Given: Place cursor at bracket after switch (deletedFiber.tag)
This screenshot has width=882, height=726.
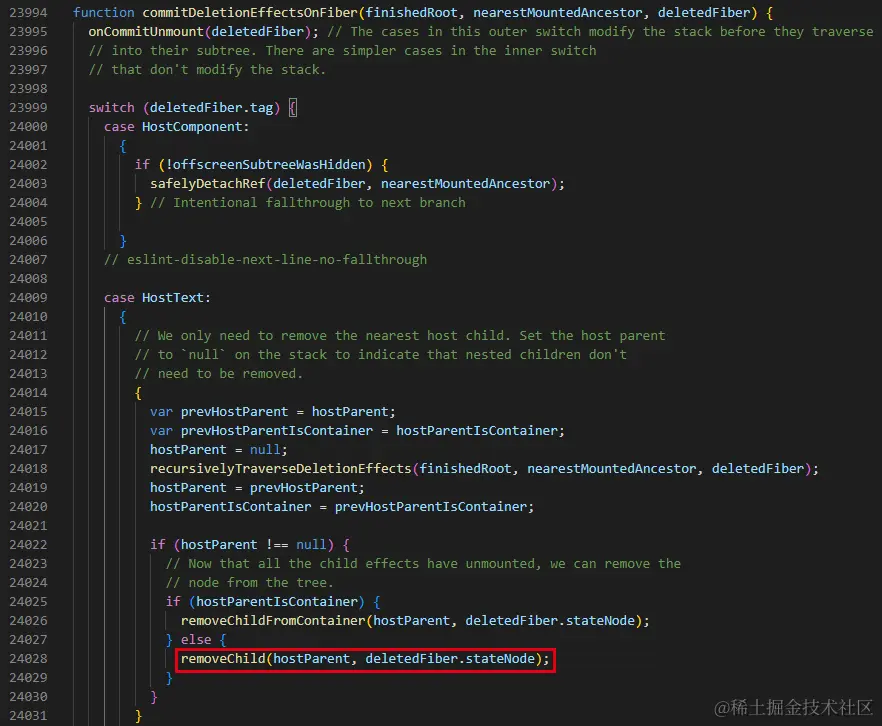Looking at the screenshot, I should (292, 107).
